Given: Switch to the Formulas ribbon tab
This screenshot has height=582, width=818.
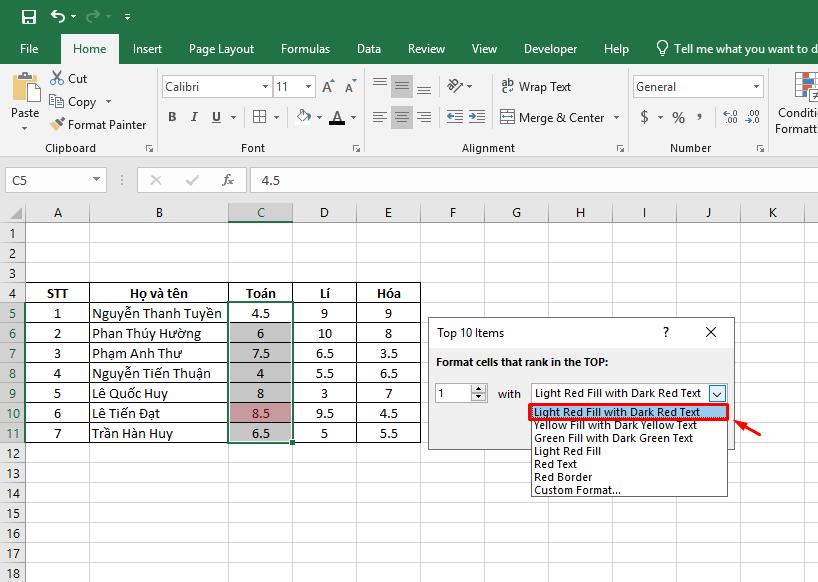Looking at the screenshot, I should click(305, 48).
